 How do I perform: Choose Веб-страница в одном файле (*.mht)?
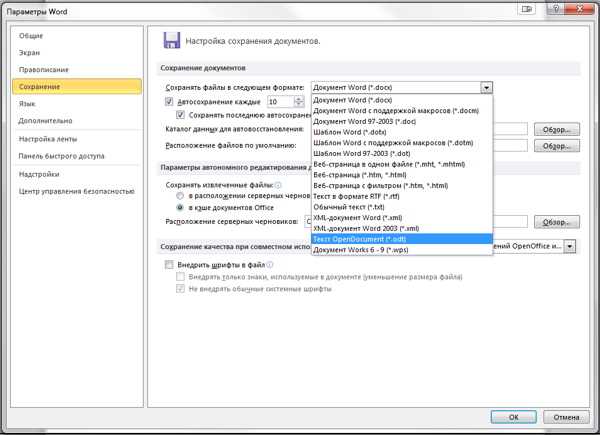click(402, 164)
